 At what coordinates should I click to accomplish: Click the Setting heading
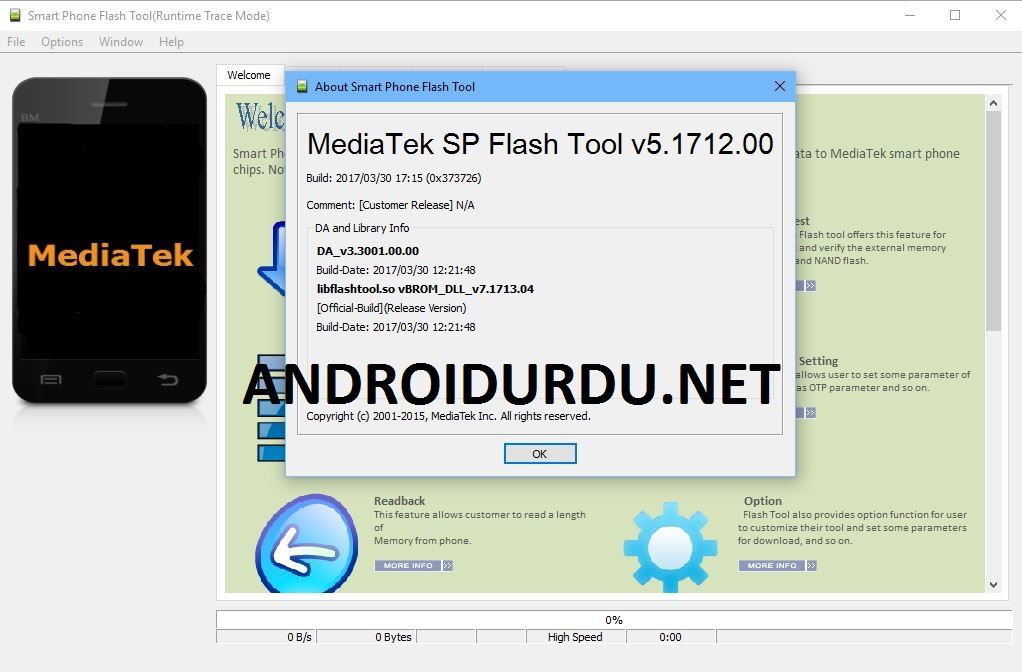click(818, 360)
